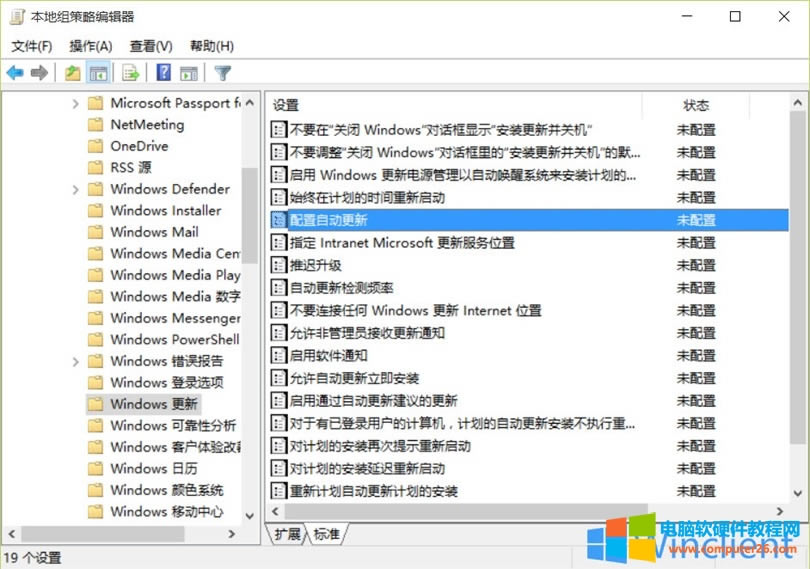Select Windows Media Player tree item

pyautogui.click(x=175, y=275)
